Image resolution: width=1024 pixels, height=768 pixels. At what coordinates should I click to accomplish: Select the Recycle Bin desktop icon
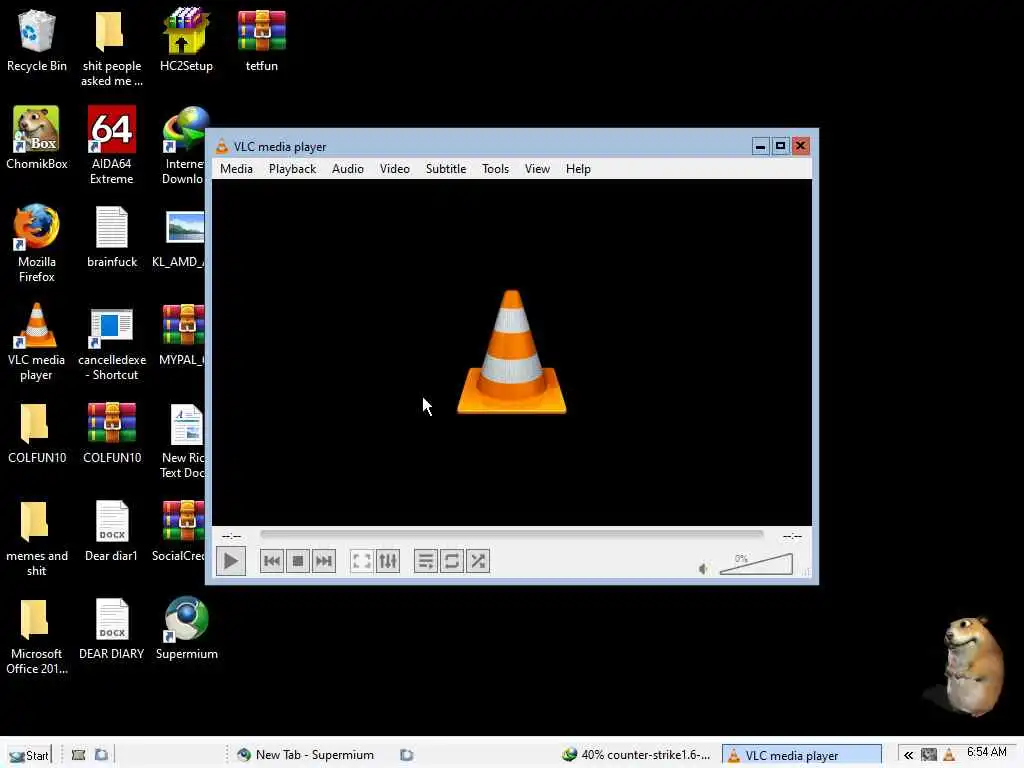[37, 40]
